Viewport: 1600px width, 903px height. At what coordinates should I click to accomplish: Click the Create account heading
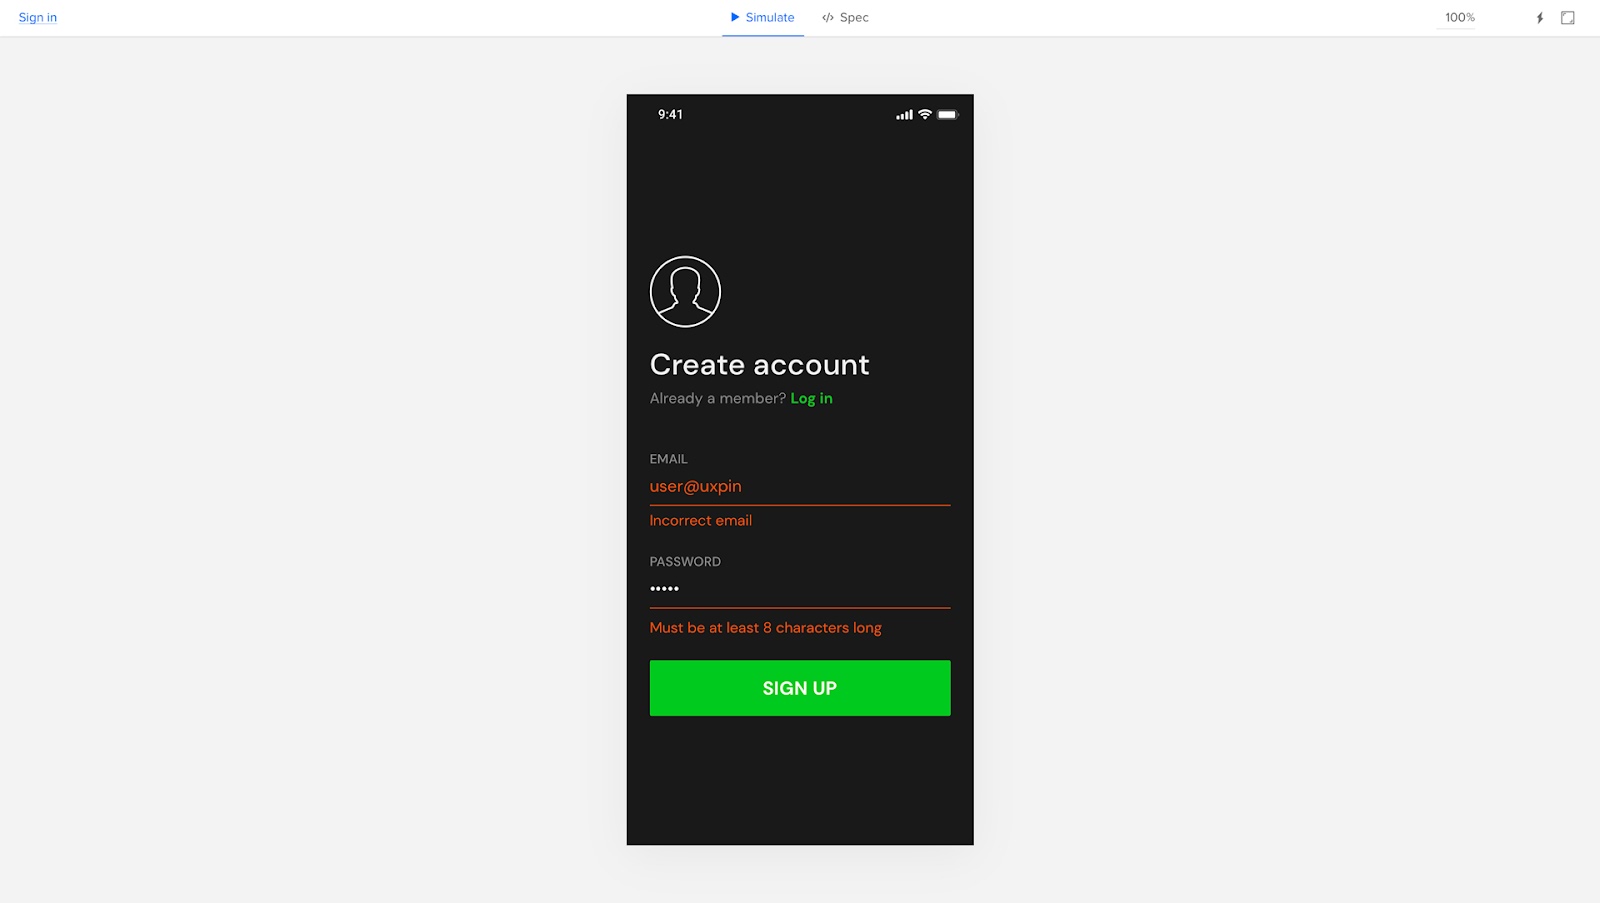(760, 365)
